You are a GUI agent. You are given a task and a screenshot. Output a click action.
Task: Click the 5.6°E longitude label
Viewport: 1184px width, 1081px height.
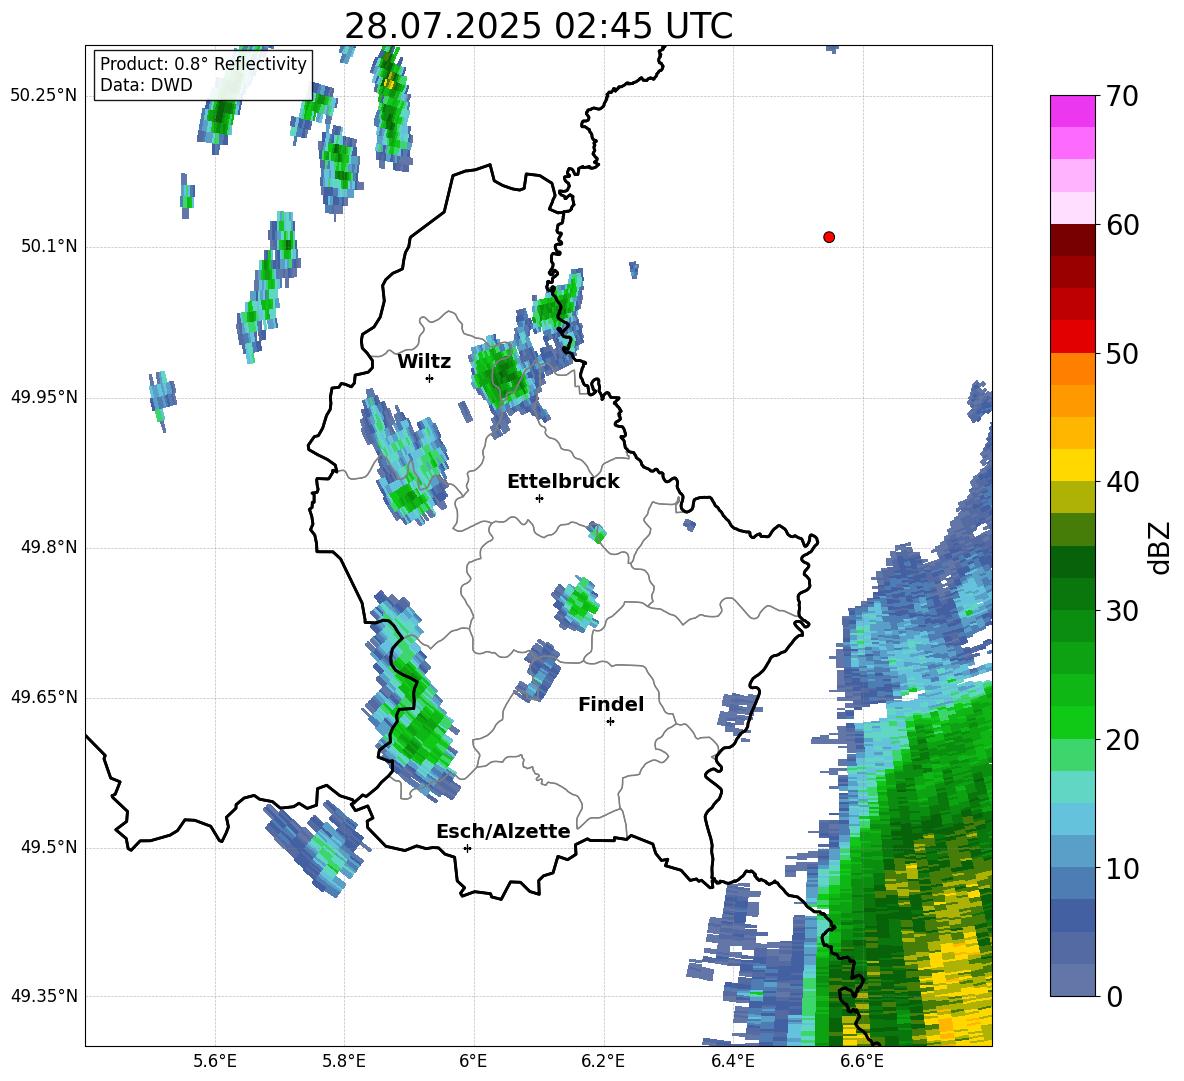(x=215, y=1062)
